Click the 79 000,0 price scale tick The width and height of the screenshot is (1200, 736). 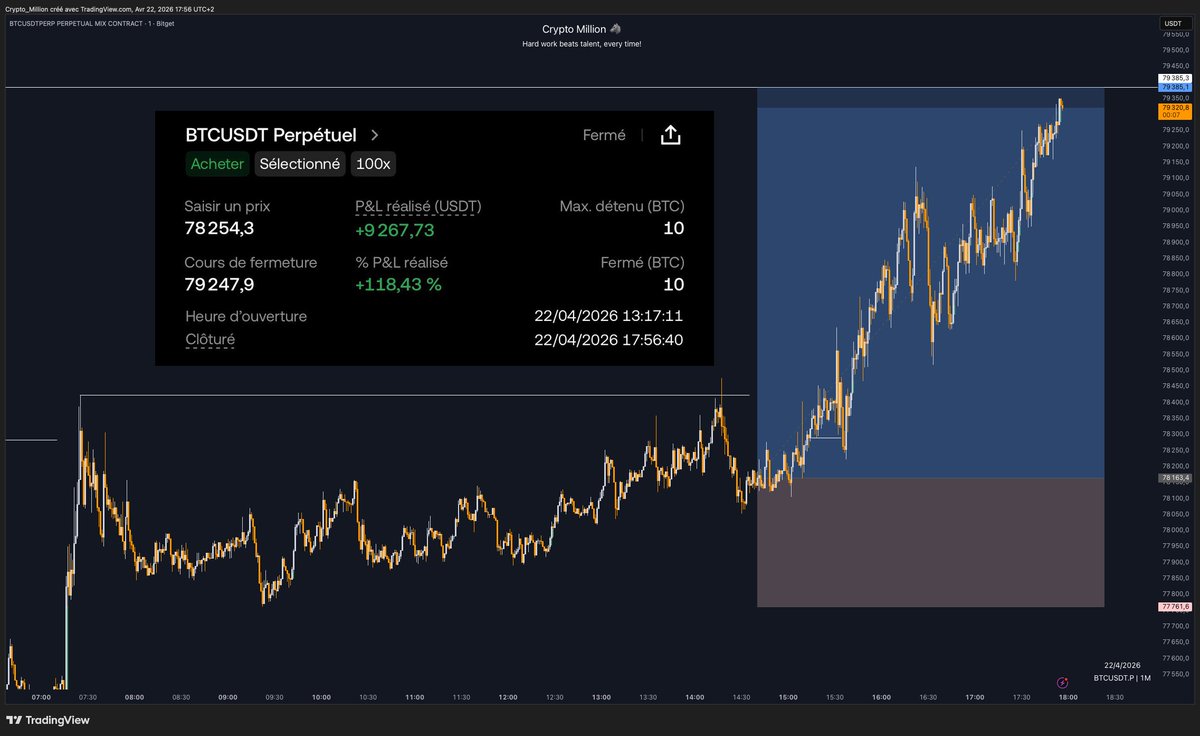tap(1174, 210)
